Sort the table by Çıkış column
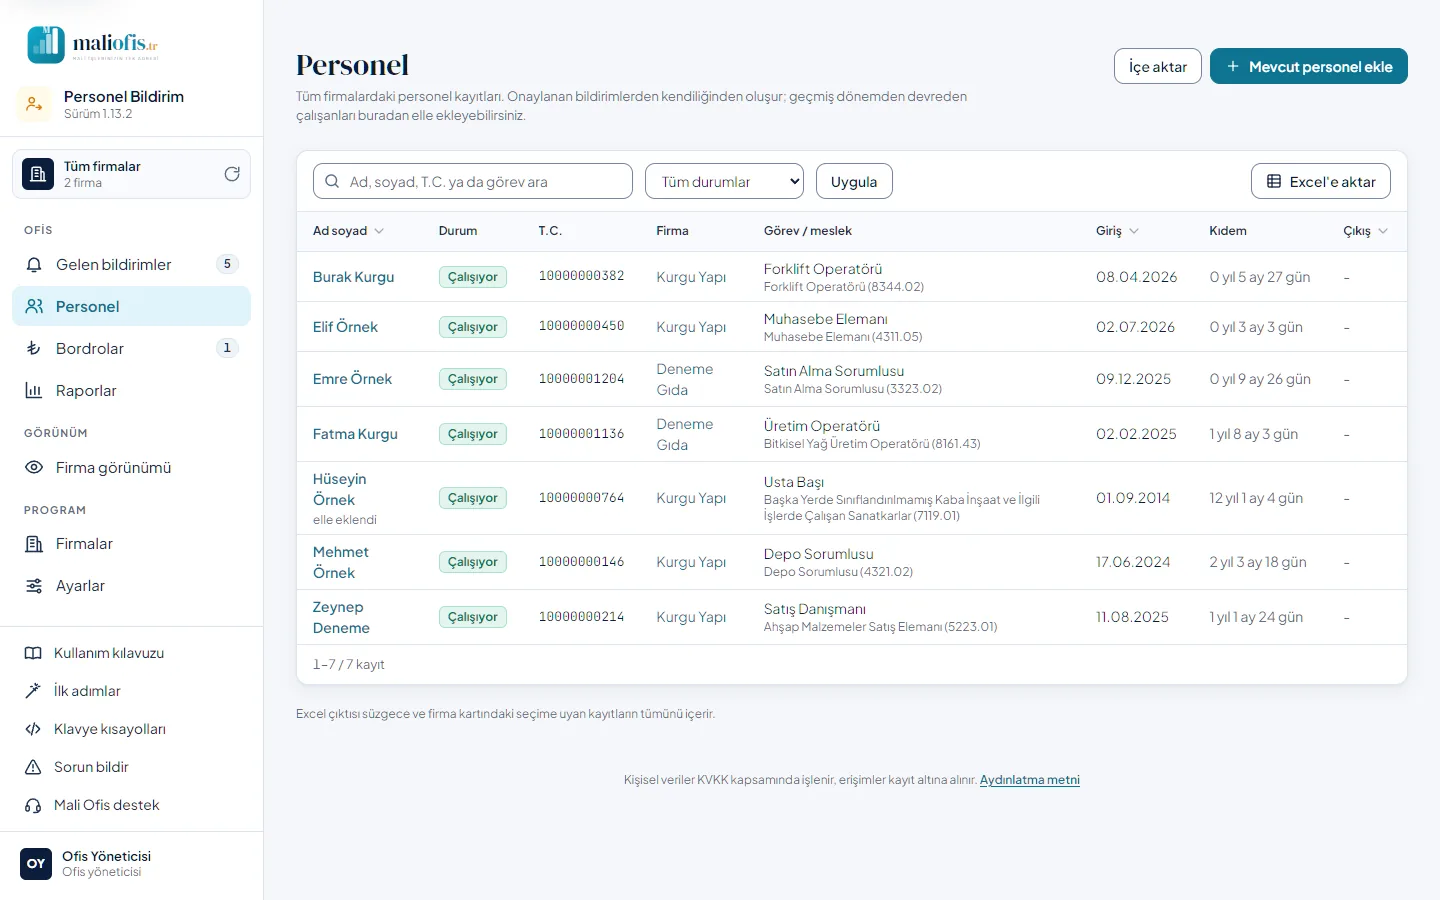This screenshot has width=1440, height=900. (x=1365, y=231)
